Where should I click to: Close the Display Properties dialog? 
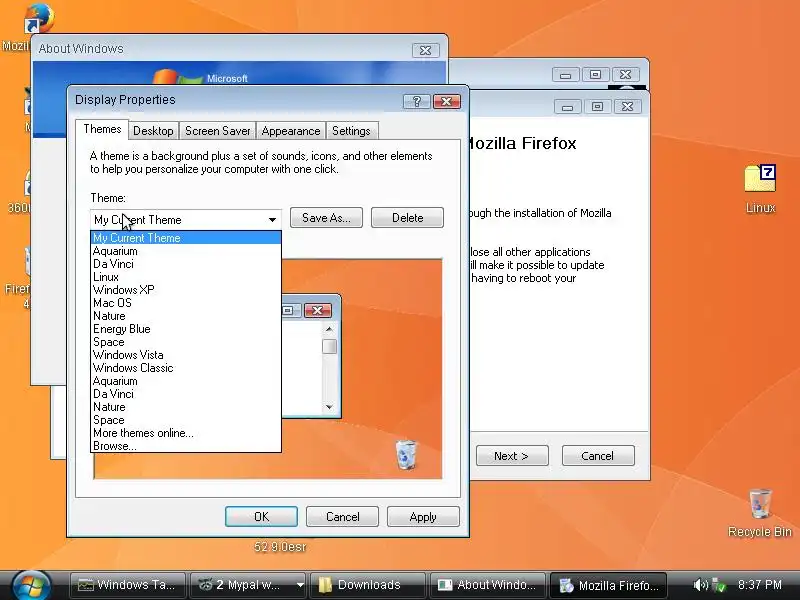coord(446,102)
